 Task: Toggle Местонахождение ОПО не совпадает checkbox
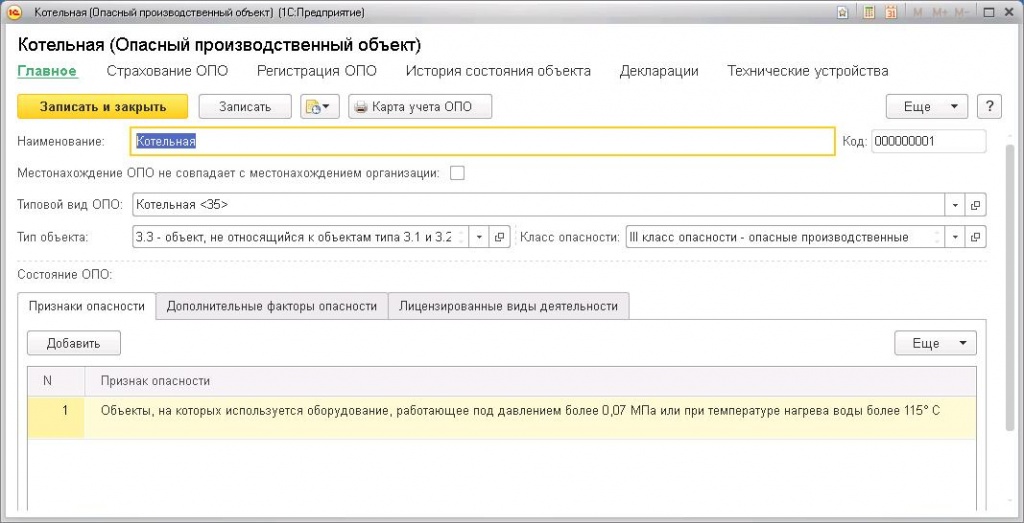coord(457,173)
